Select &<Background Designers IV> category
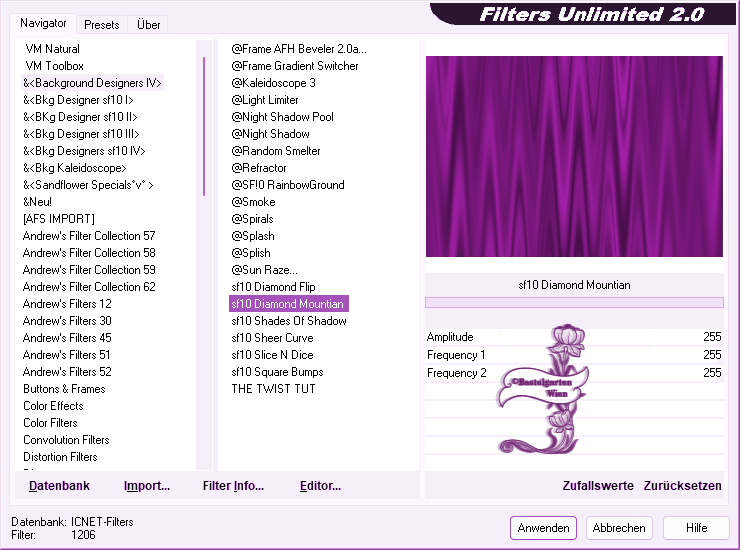The image size is (740, 550). pos(92,83)
